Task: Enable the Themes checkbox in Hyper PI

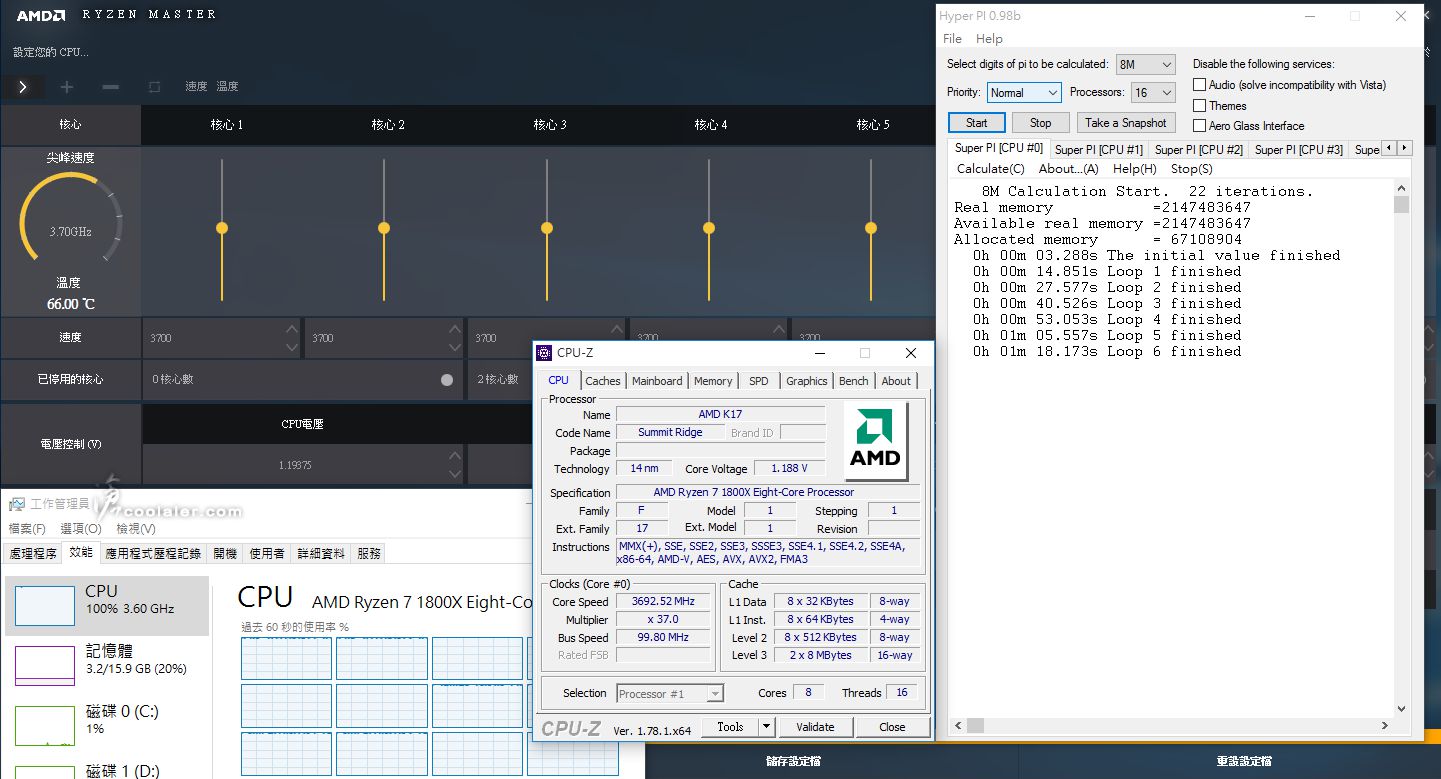Action: coord(1199,105)
